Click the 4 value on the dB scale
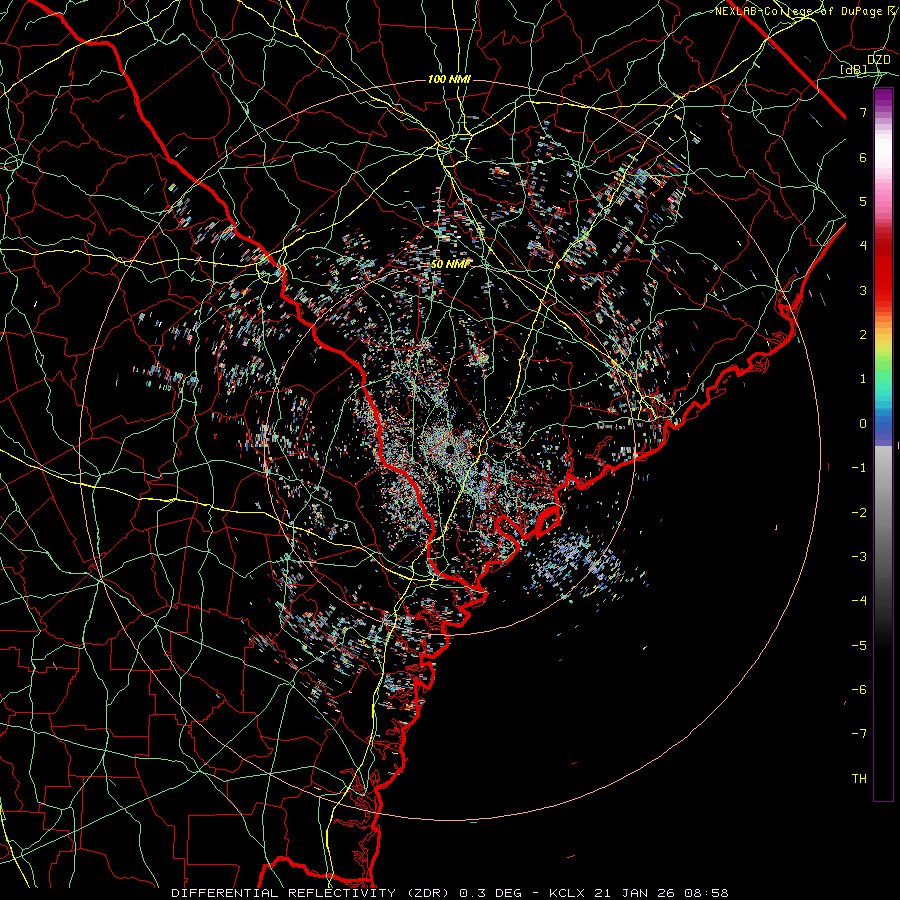 point(863,246)
